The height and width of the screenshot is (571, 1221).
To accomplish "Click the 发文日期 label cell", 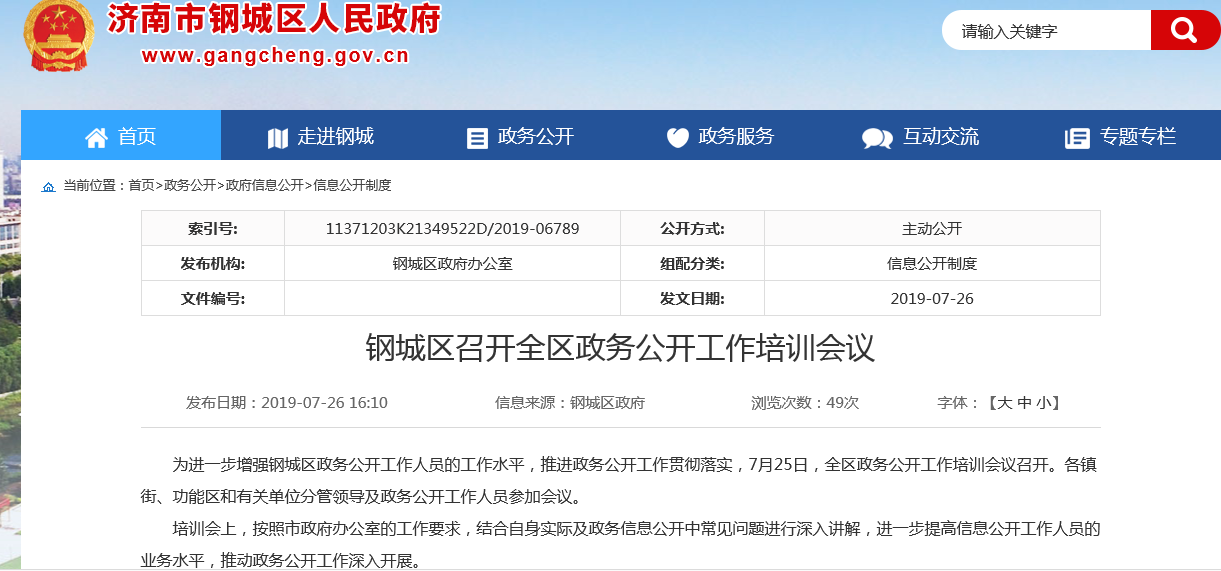I will (692, 298).
